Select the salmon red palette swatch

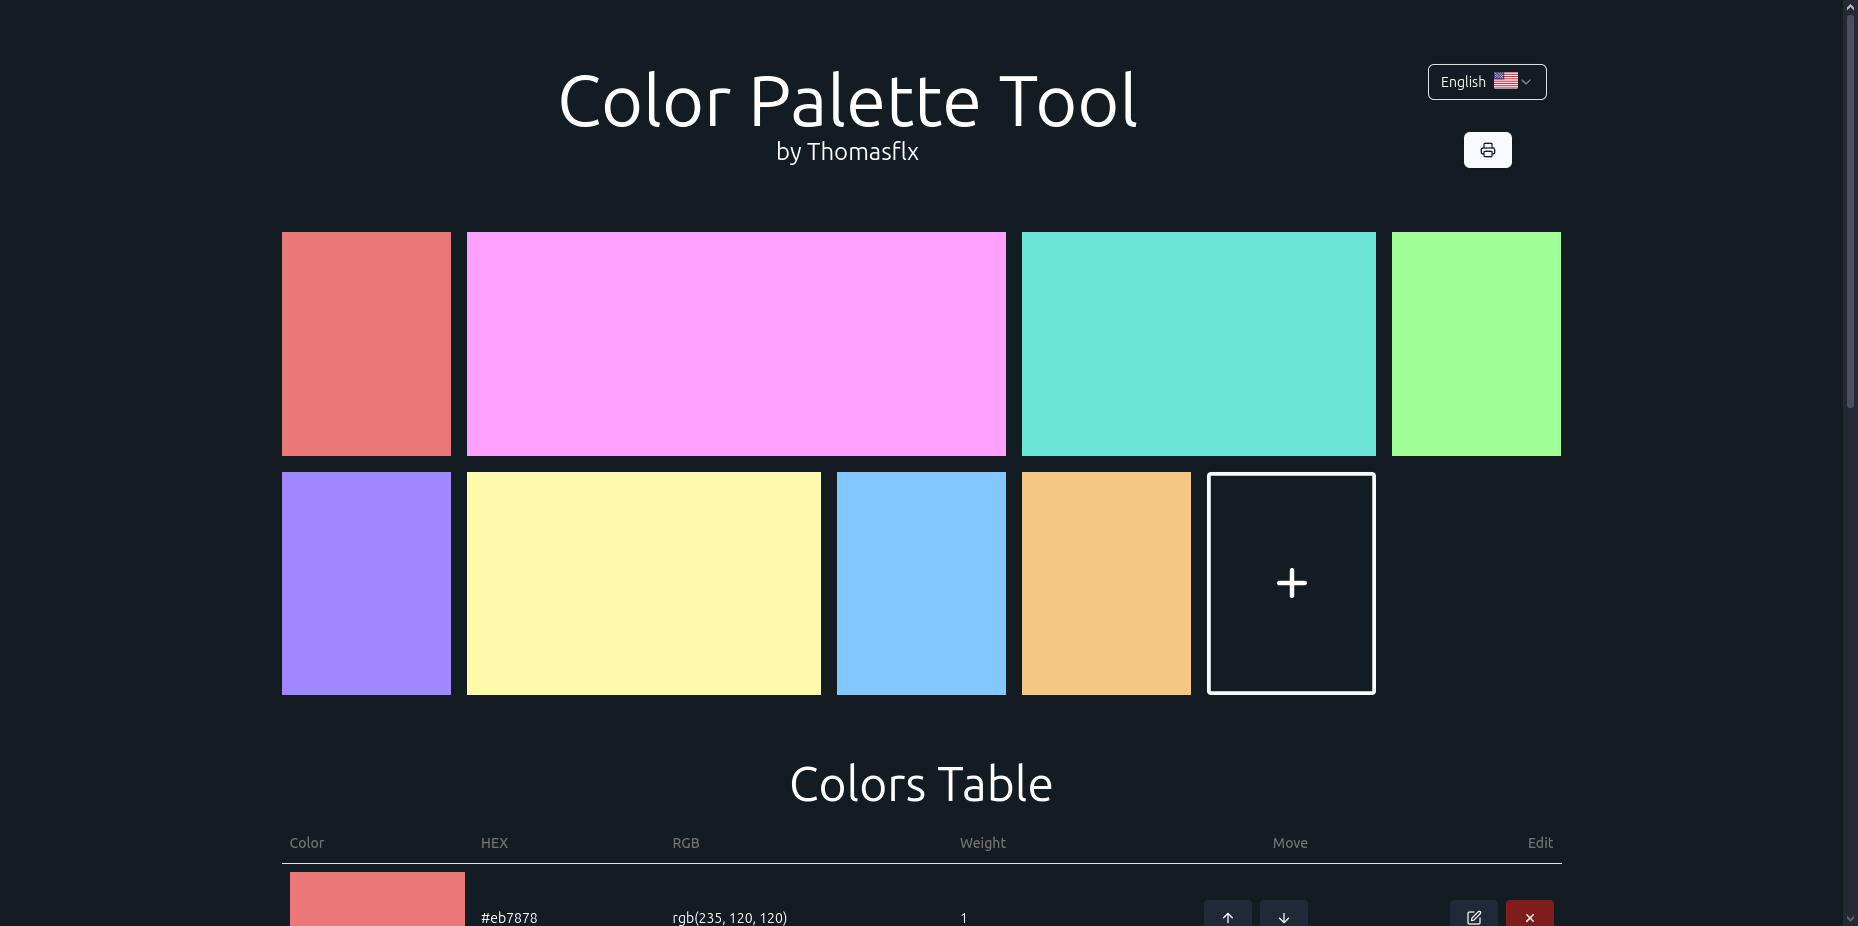coord(366,343)
